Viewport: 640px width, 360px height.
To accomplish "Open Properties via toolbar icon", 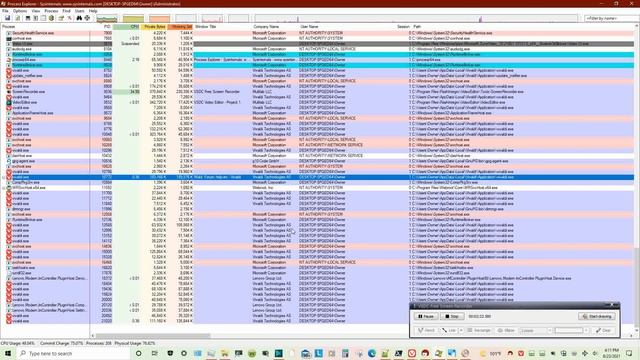I will pos(61,18).
